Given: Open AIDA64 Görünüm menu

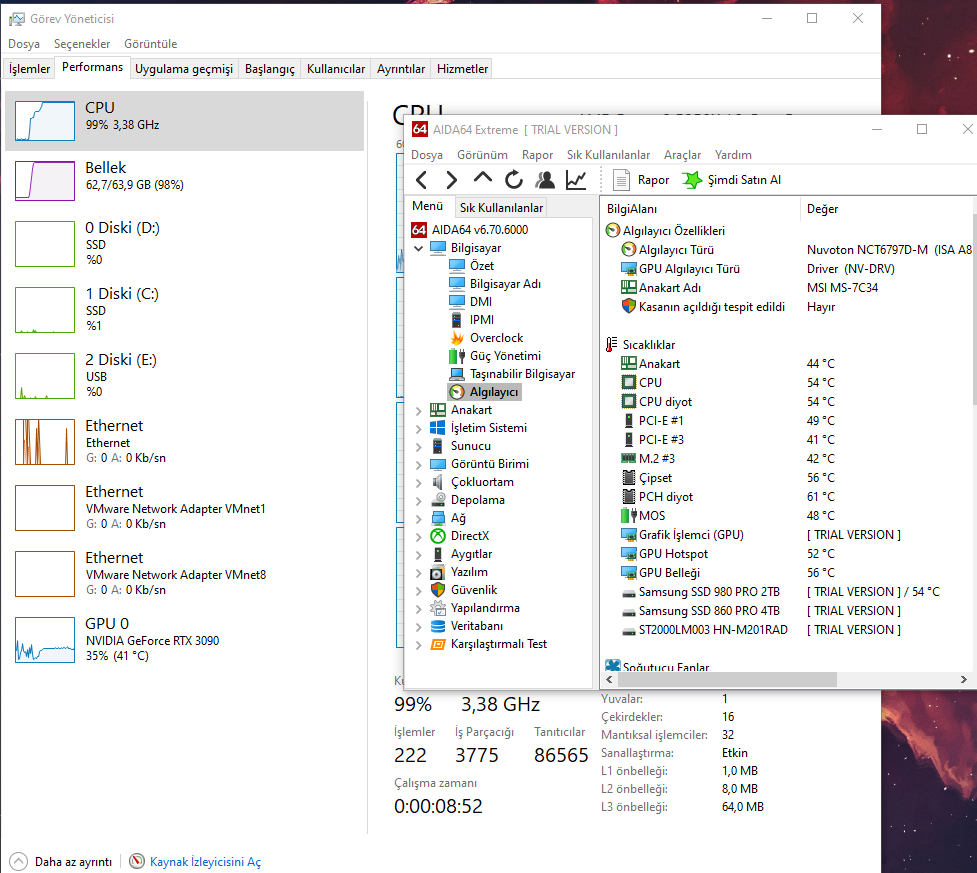Looking at the screenshot, I should tap(482, 155).
